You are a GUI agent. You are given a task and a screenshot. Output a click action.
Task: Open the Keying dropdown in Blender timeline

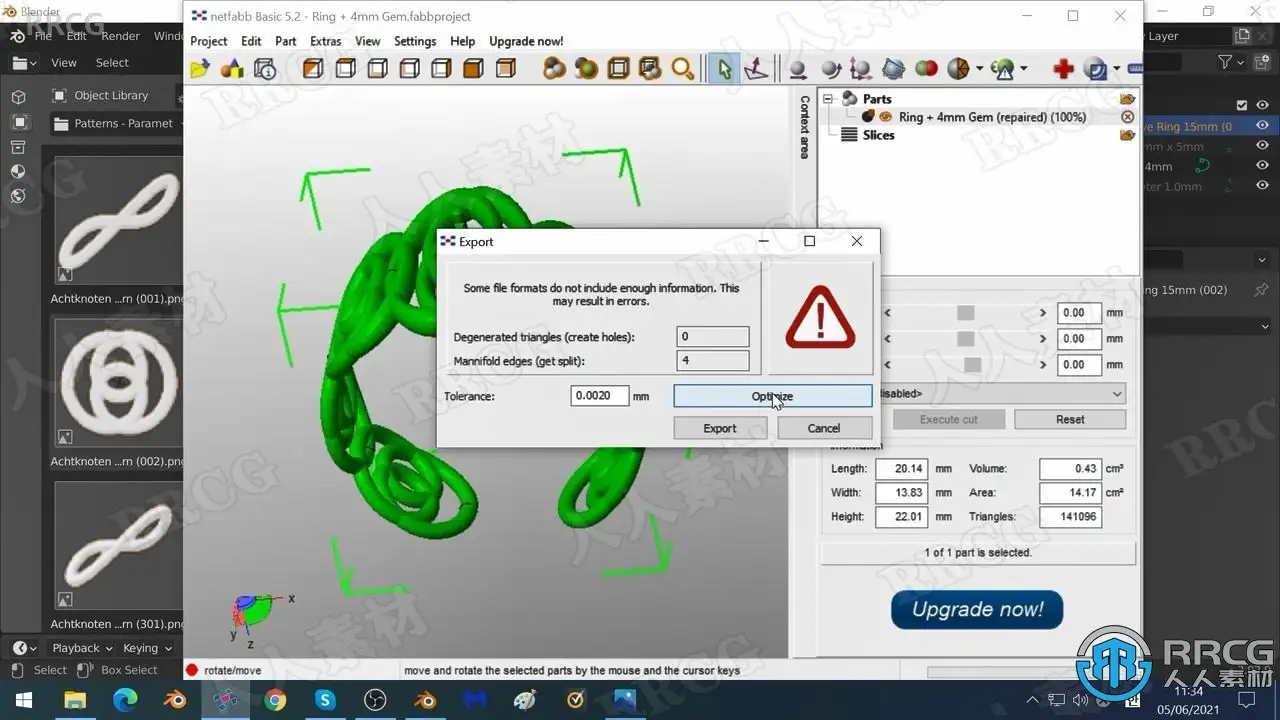[147, 648]
